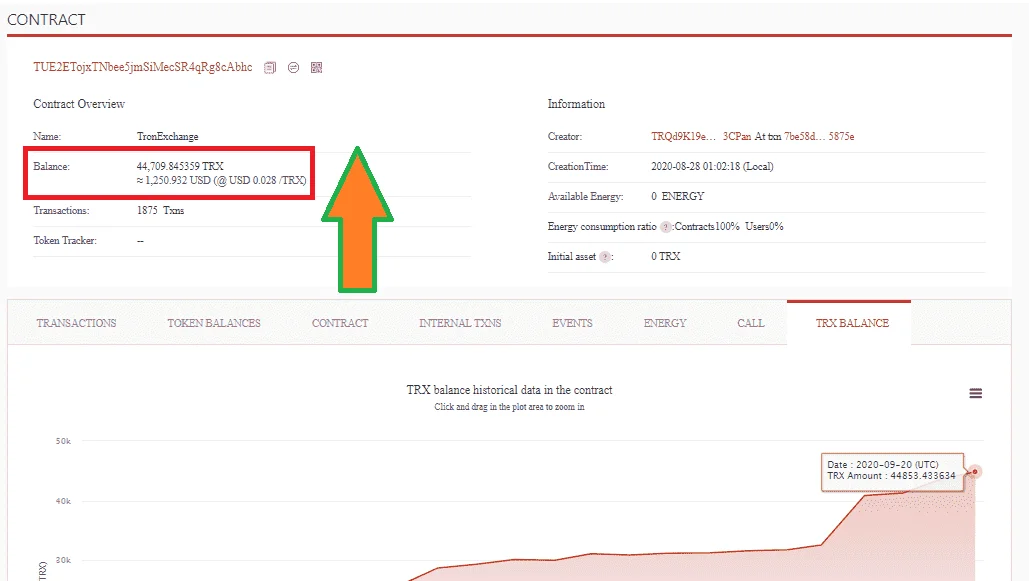Click the Initial asset help icon

[x=604, y=257]
